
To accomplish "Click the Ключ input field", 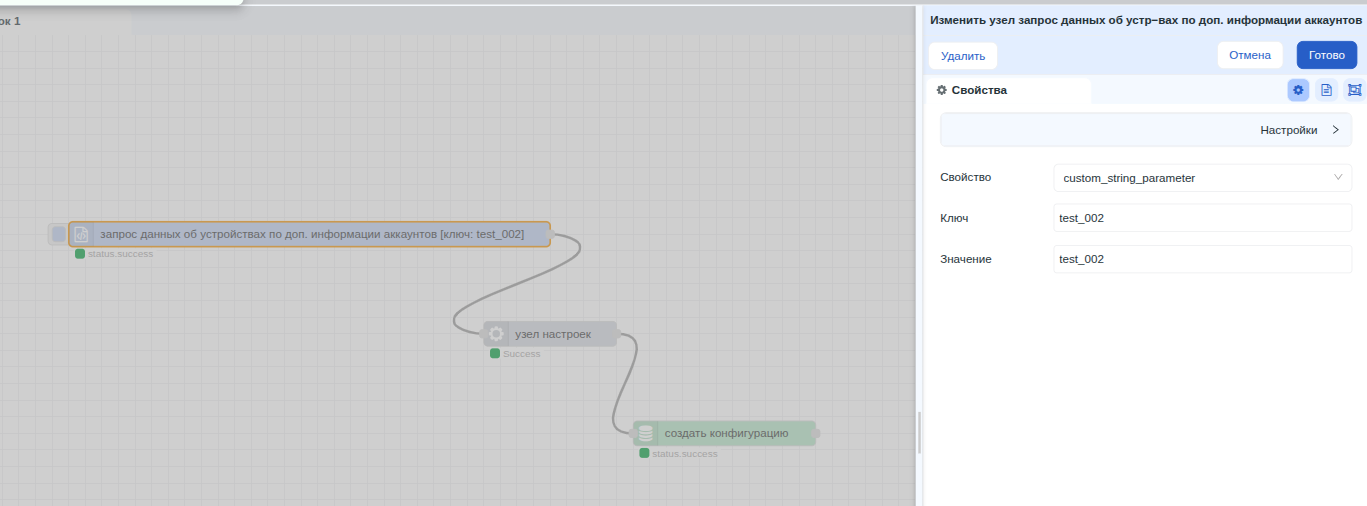I will [1203, 218].
